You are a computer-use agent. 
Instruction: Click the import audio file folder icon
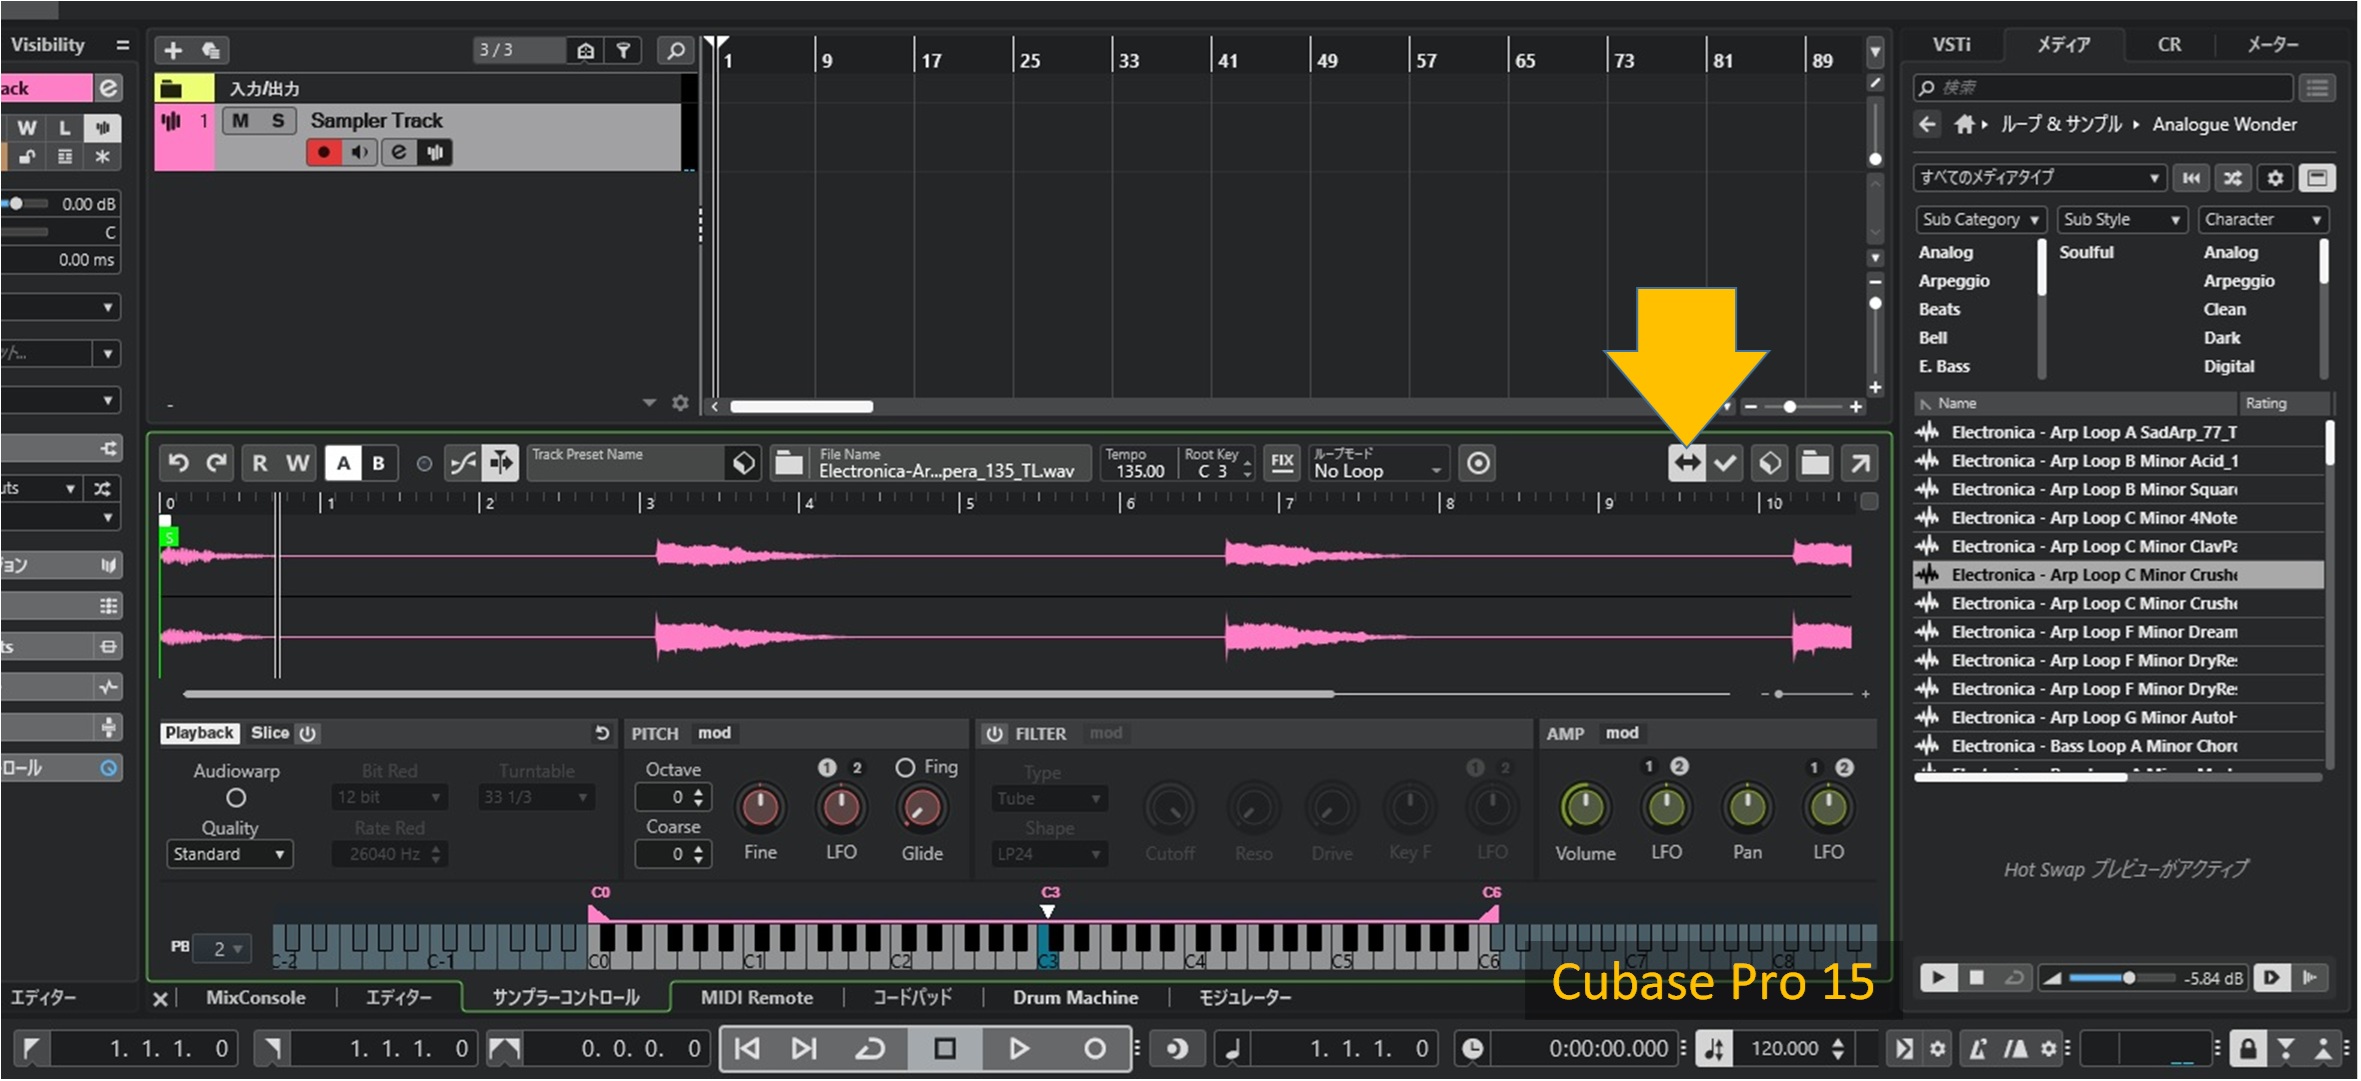789,463
